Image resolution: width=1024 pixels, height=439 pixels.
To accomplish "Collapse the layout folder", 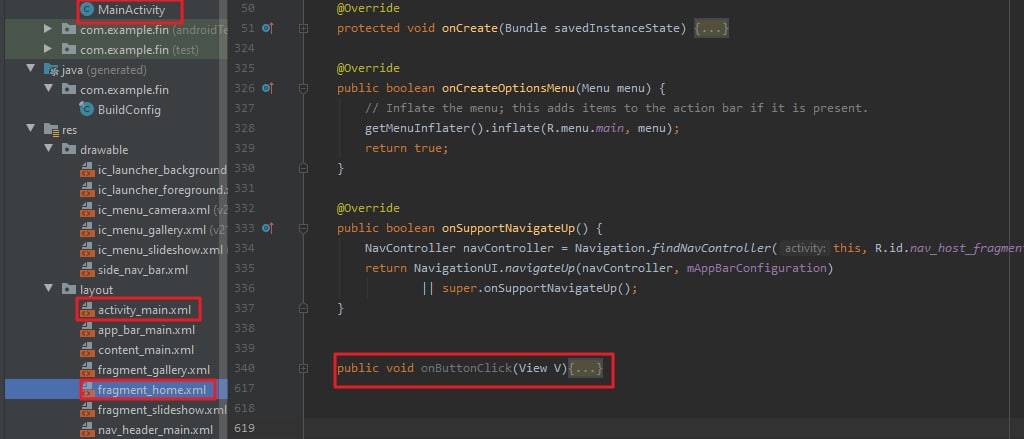I will (48, 289).
